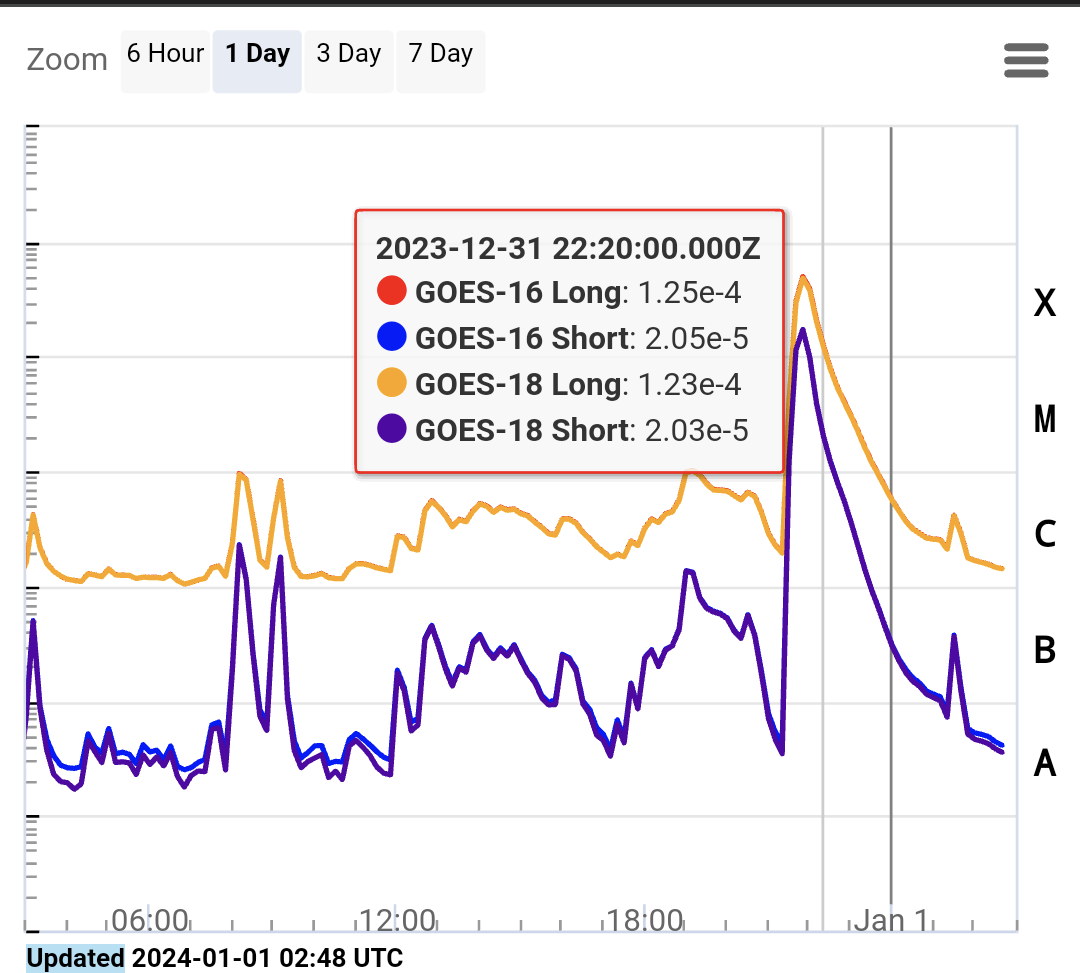This screenshot has height=973, width=1080.
Task: Click the purple GOES-18 Short dot
Action: (x=392, y=430)
